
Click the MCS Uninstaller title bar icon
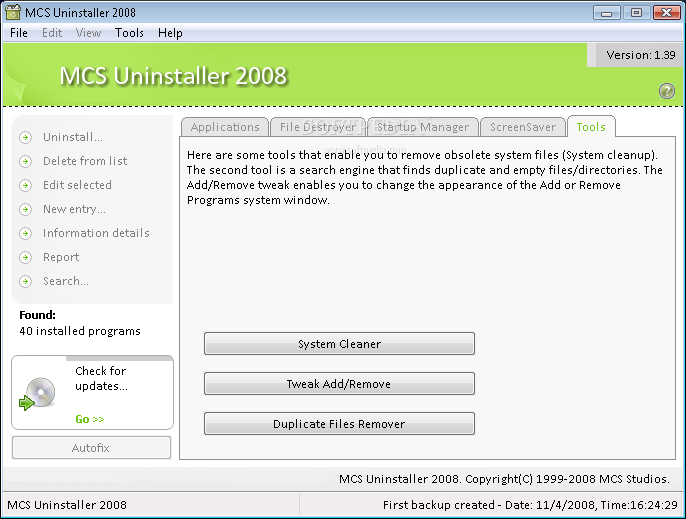pos(13,12)
